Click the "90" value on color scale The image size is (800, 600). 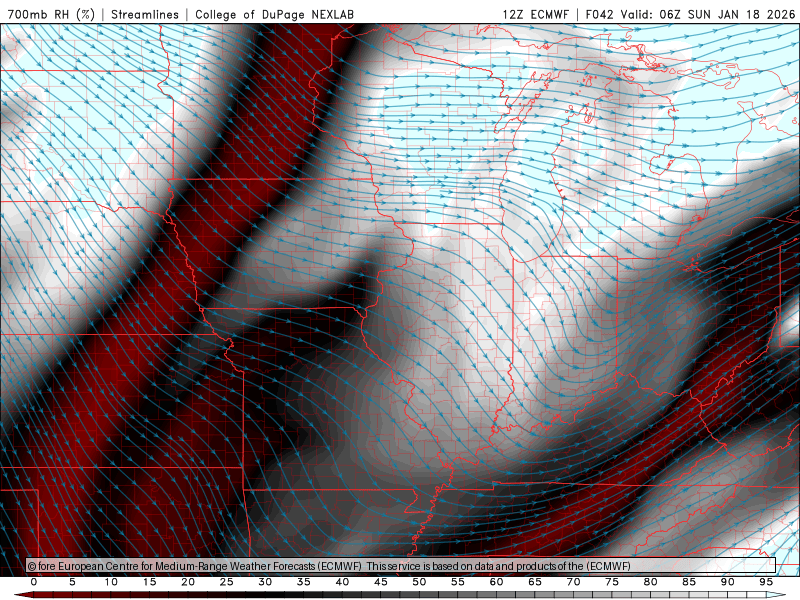728,582
